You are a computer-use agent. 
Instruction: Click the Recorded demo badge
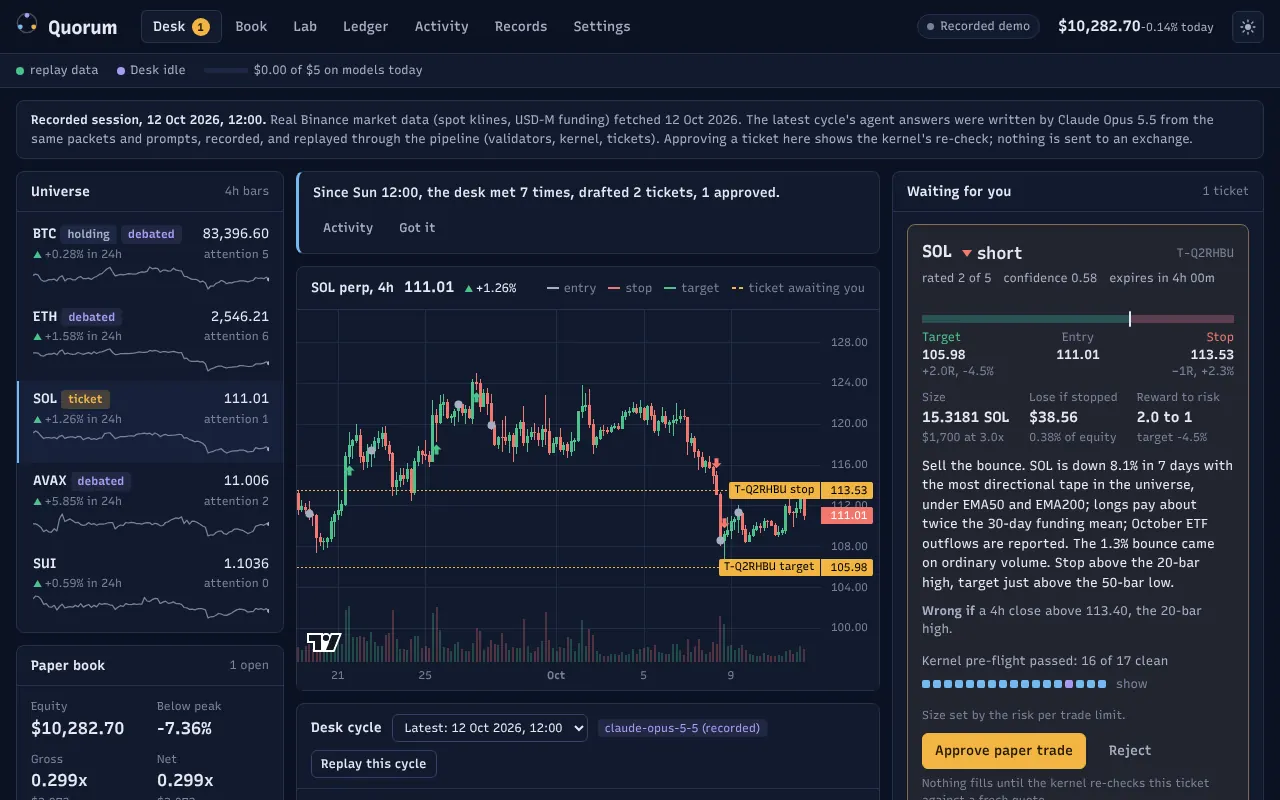pos(978,26)
